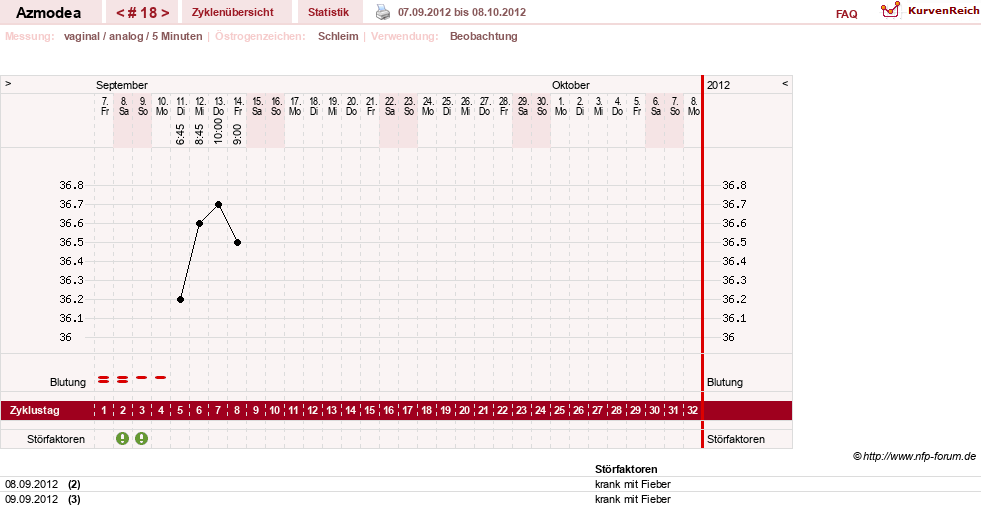981x528 pixels.
Task: Click the Störfaktoren table column header
Action: pyautogui.click(x=626, y=469)
